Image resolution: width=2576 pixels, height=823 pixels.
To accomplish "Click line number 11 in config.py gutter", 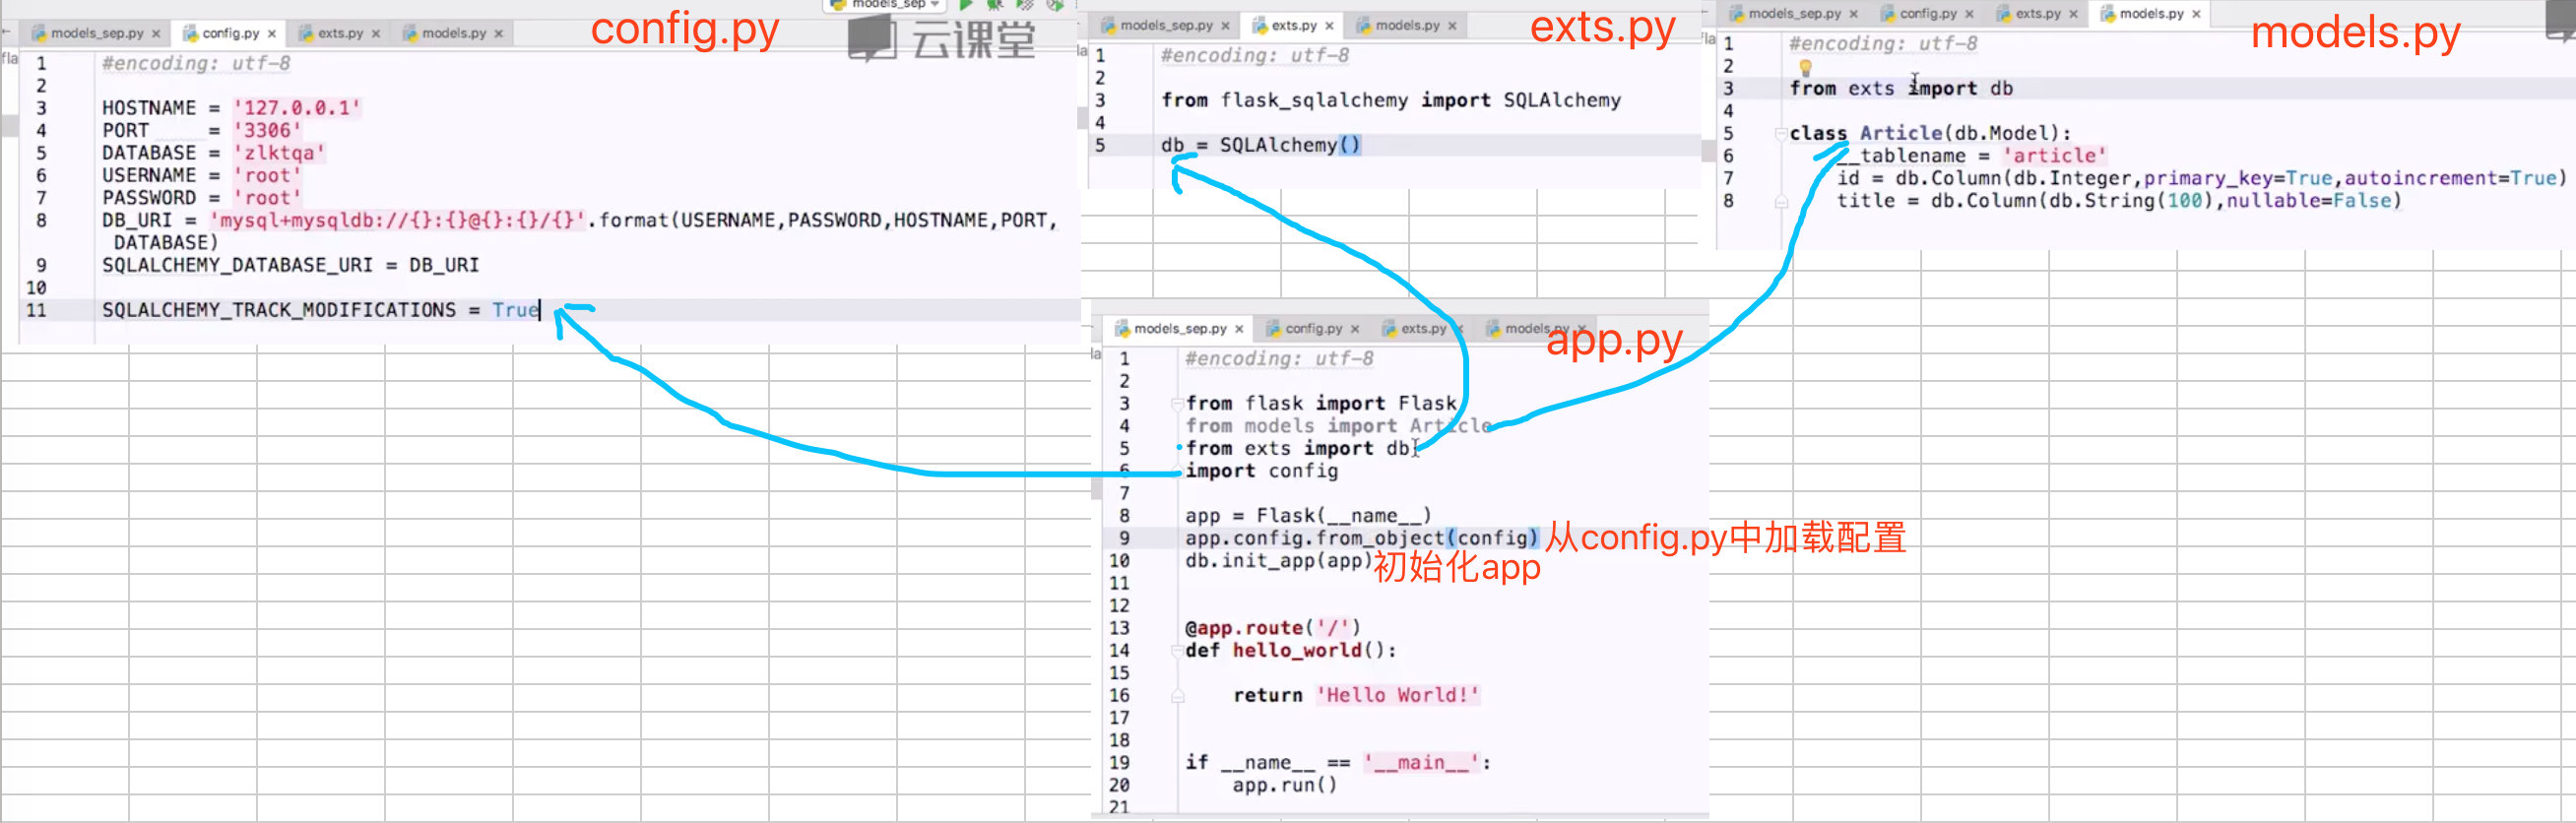I will pos(36,311).
